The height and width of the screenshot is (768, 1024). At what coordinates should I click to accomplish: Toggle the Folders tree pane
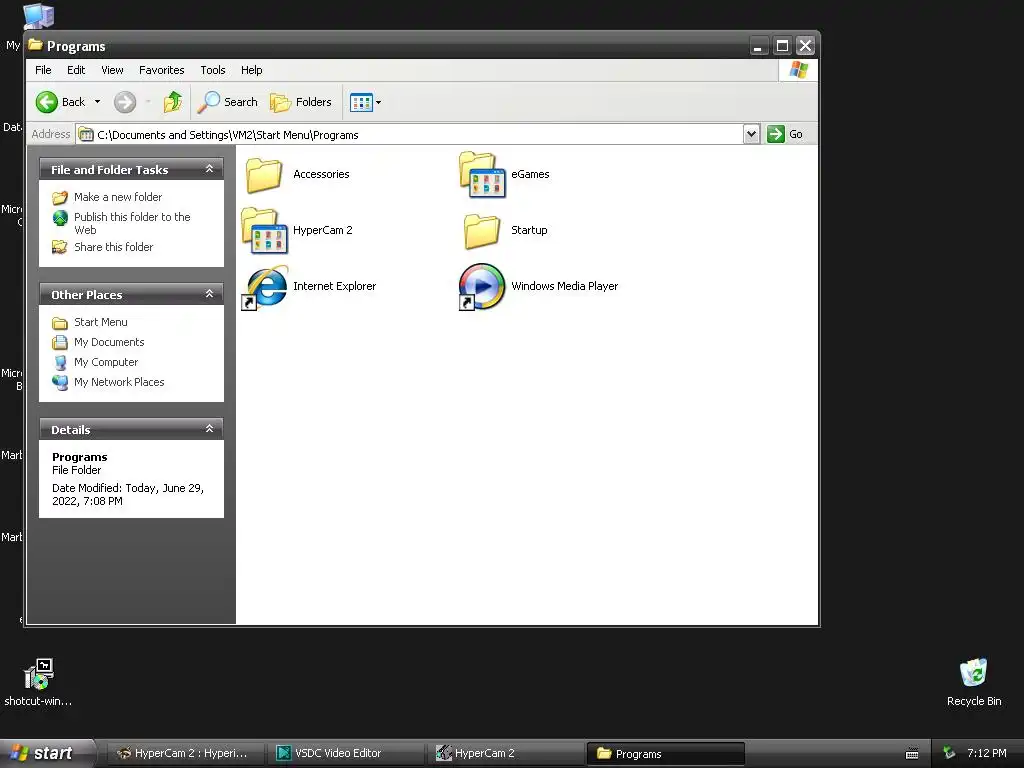click(x=301, y=102)
